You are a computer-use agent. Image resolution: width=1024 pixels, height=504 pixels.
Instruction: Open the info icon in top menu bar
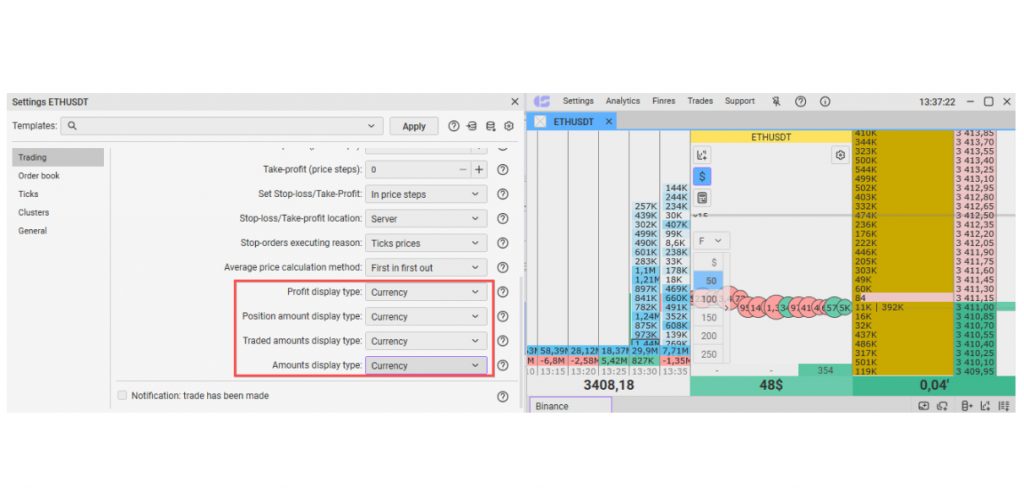825,101
